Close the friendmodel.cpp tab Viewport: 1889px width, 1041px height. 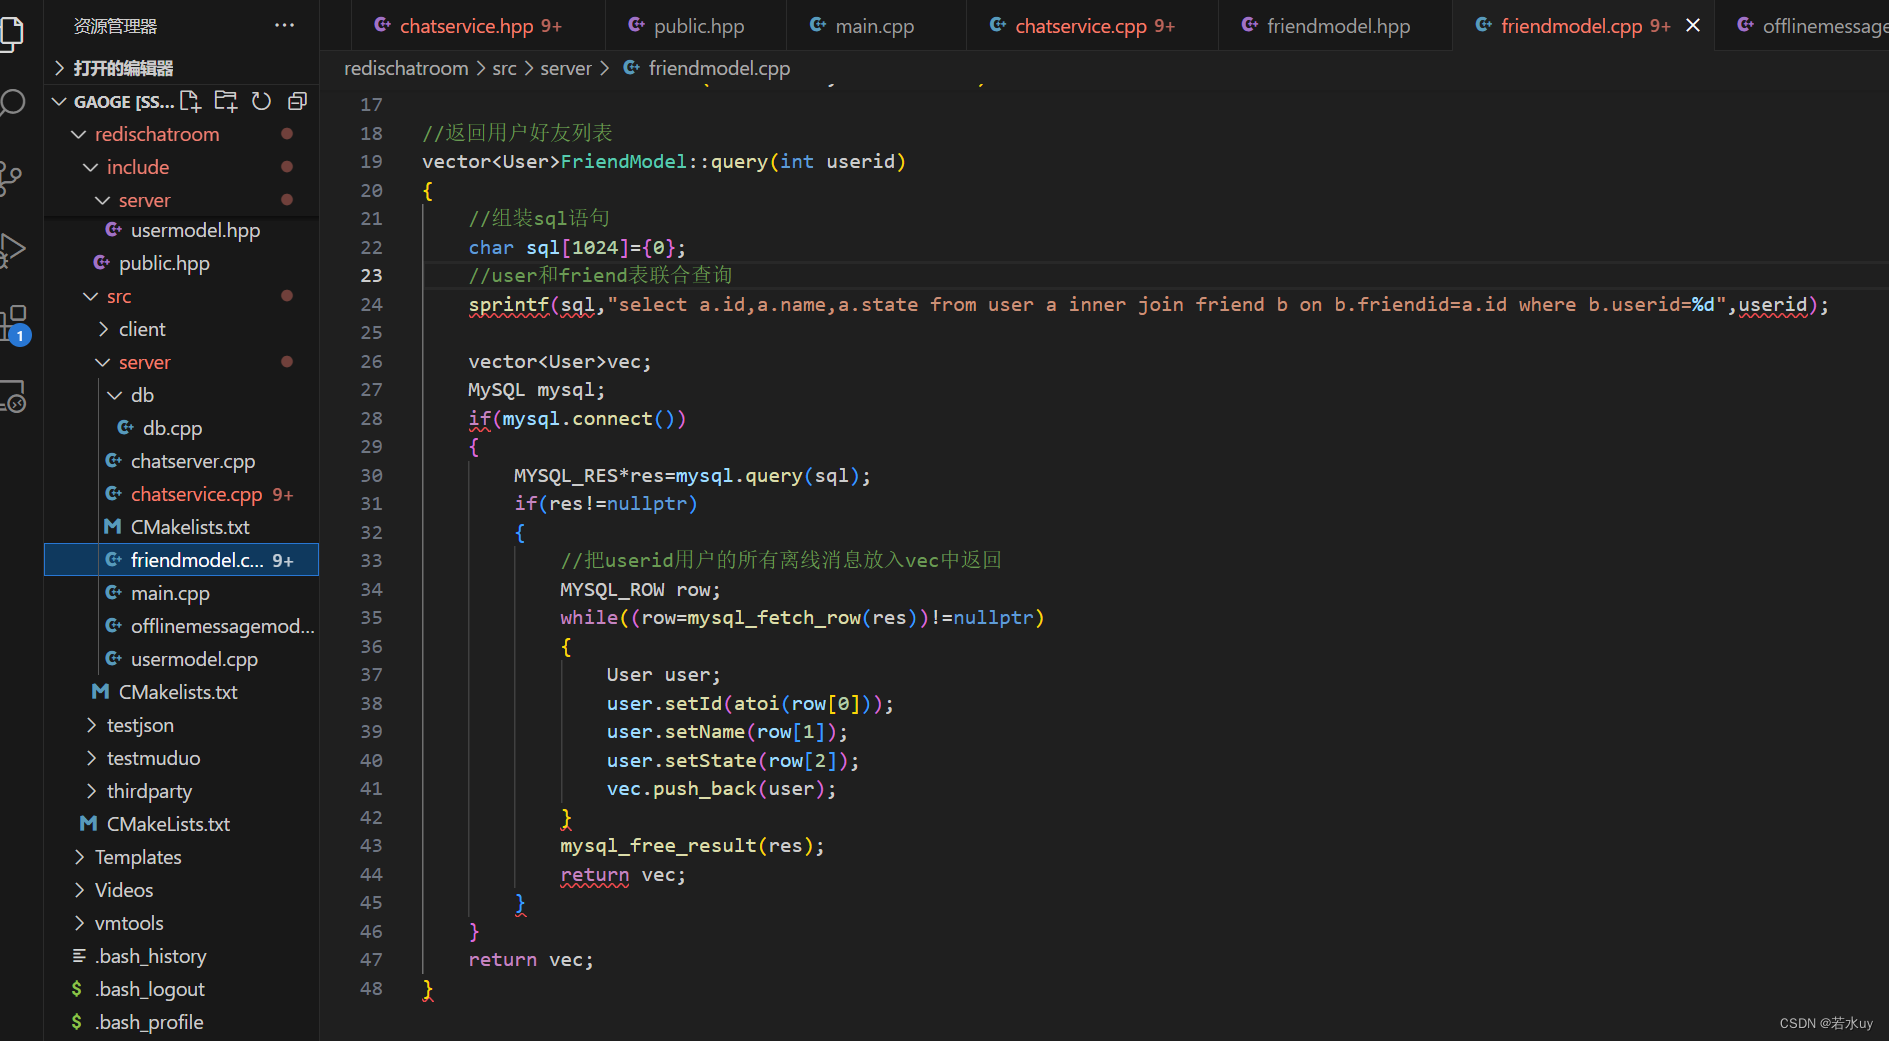1693,25
